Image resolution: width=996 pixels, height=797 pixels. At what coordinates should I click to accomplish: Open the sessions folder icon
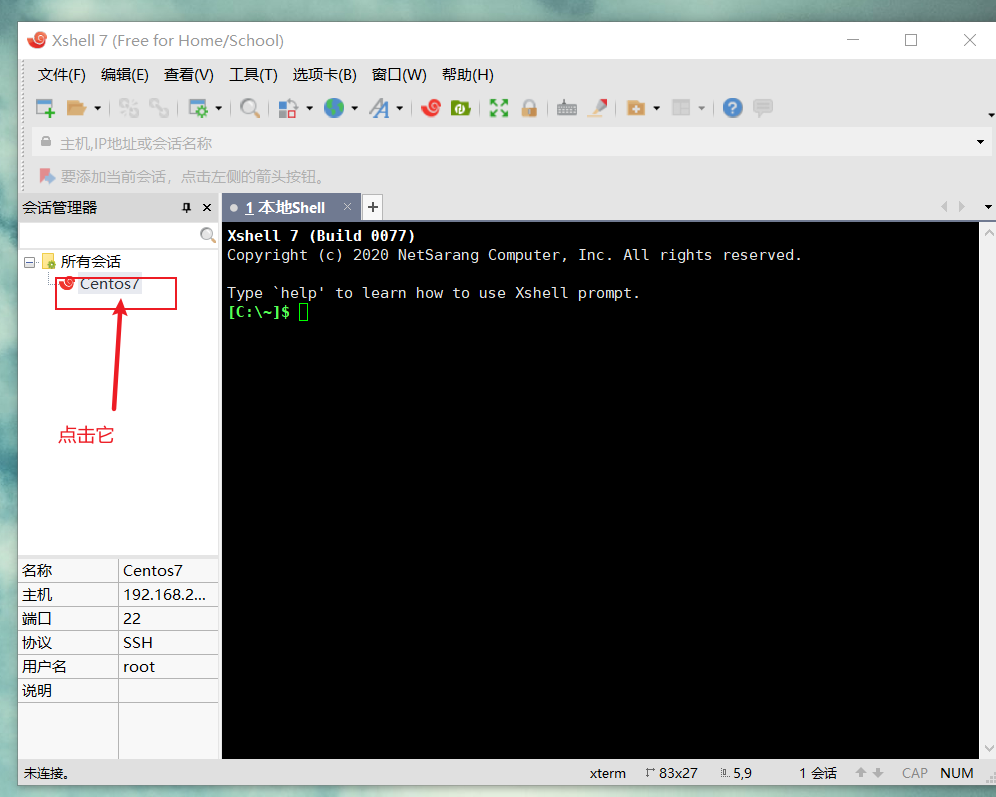click(x=76, y=108)
